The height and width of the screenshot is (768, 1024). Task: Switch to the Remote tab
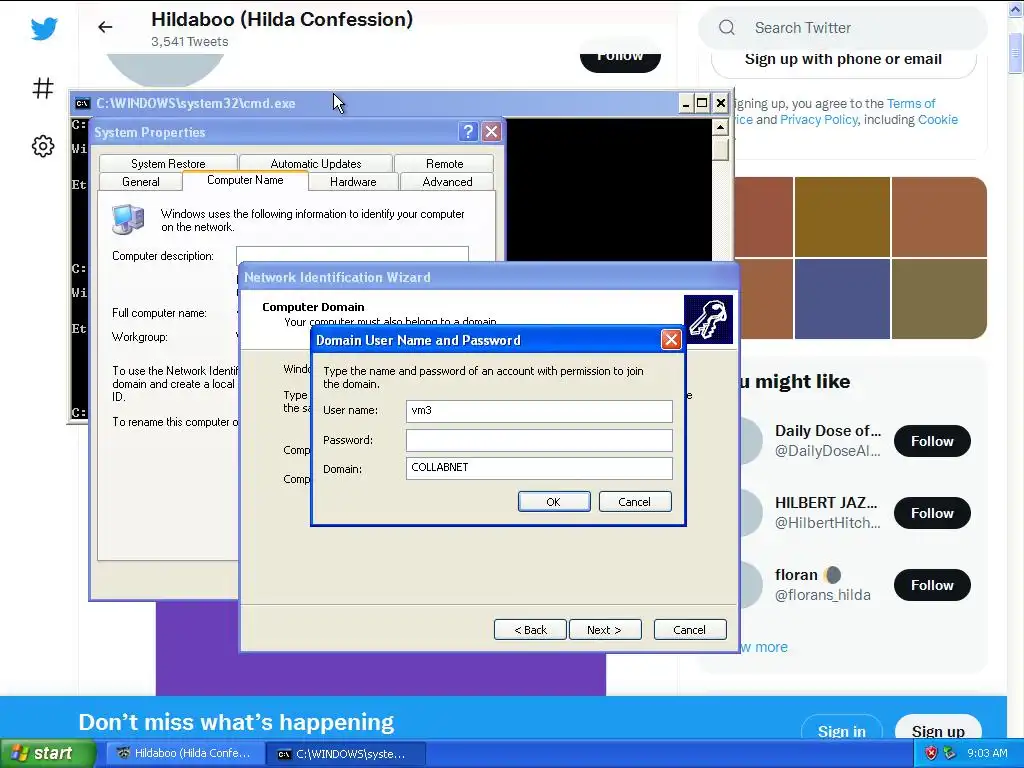coord(444,163)
